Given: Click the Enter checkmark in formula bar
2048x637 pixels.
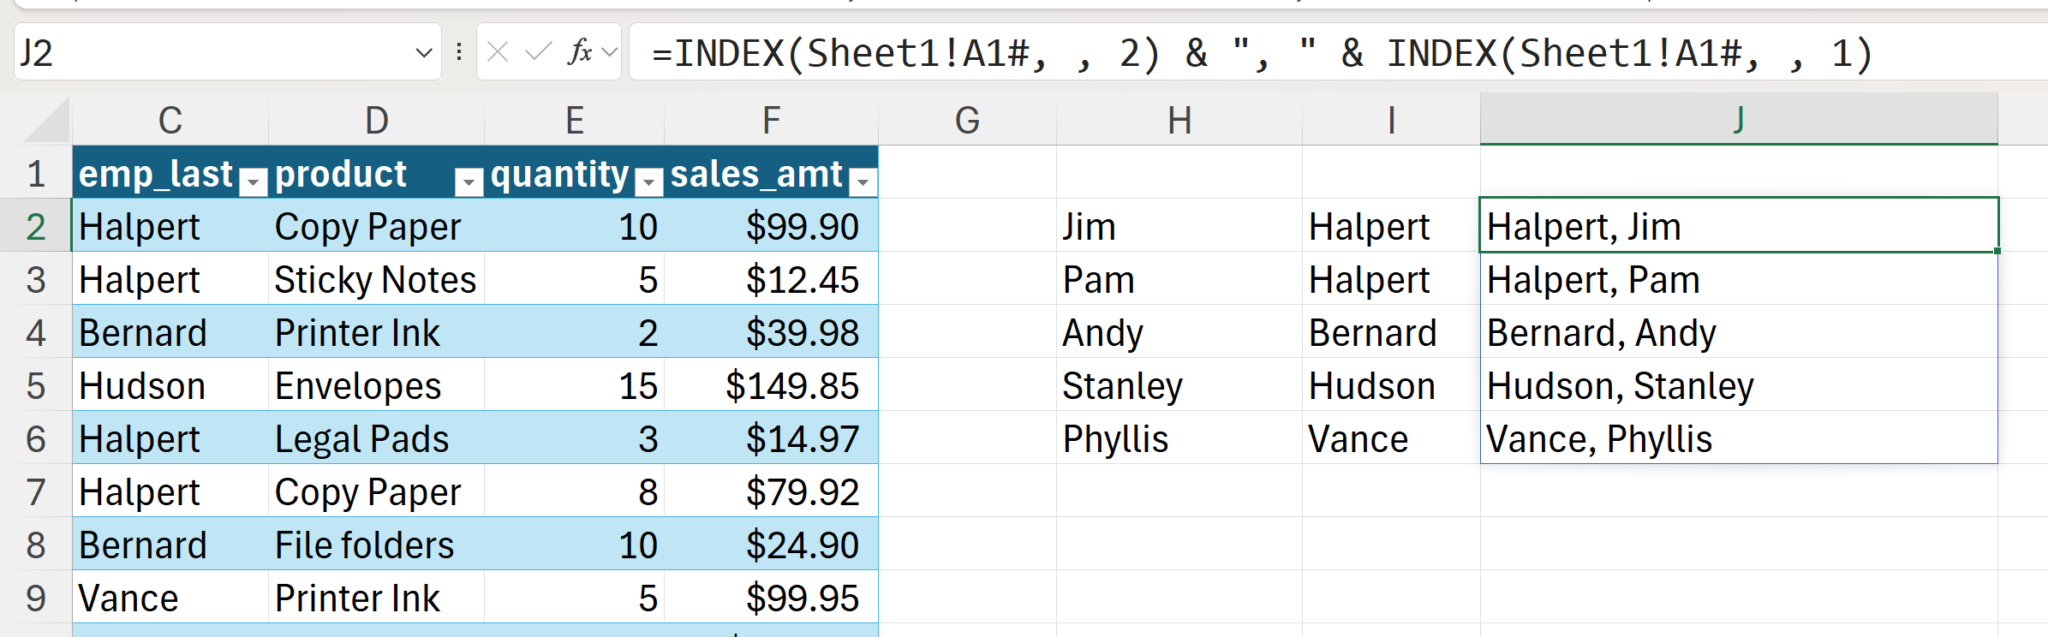Looking at the screenshot, I should tap(538, 52).
